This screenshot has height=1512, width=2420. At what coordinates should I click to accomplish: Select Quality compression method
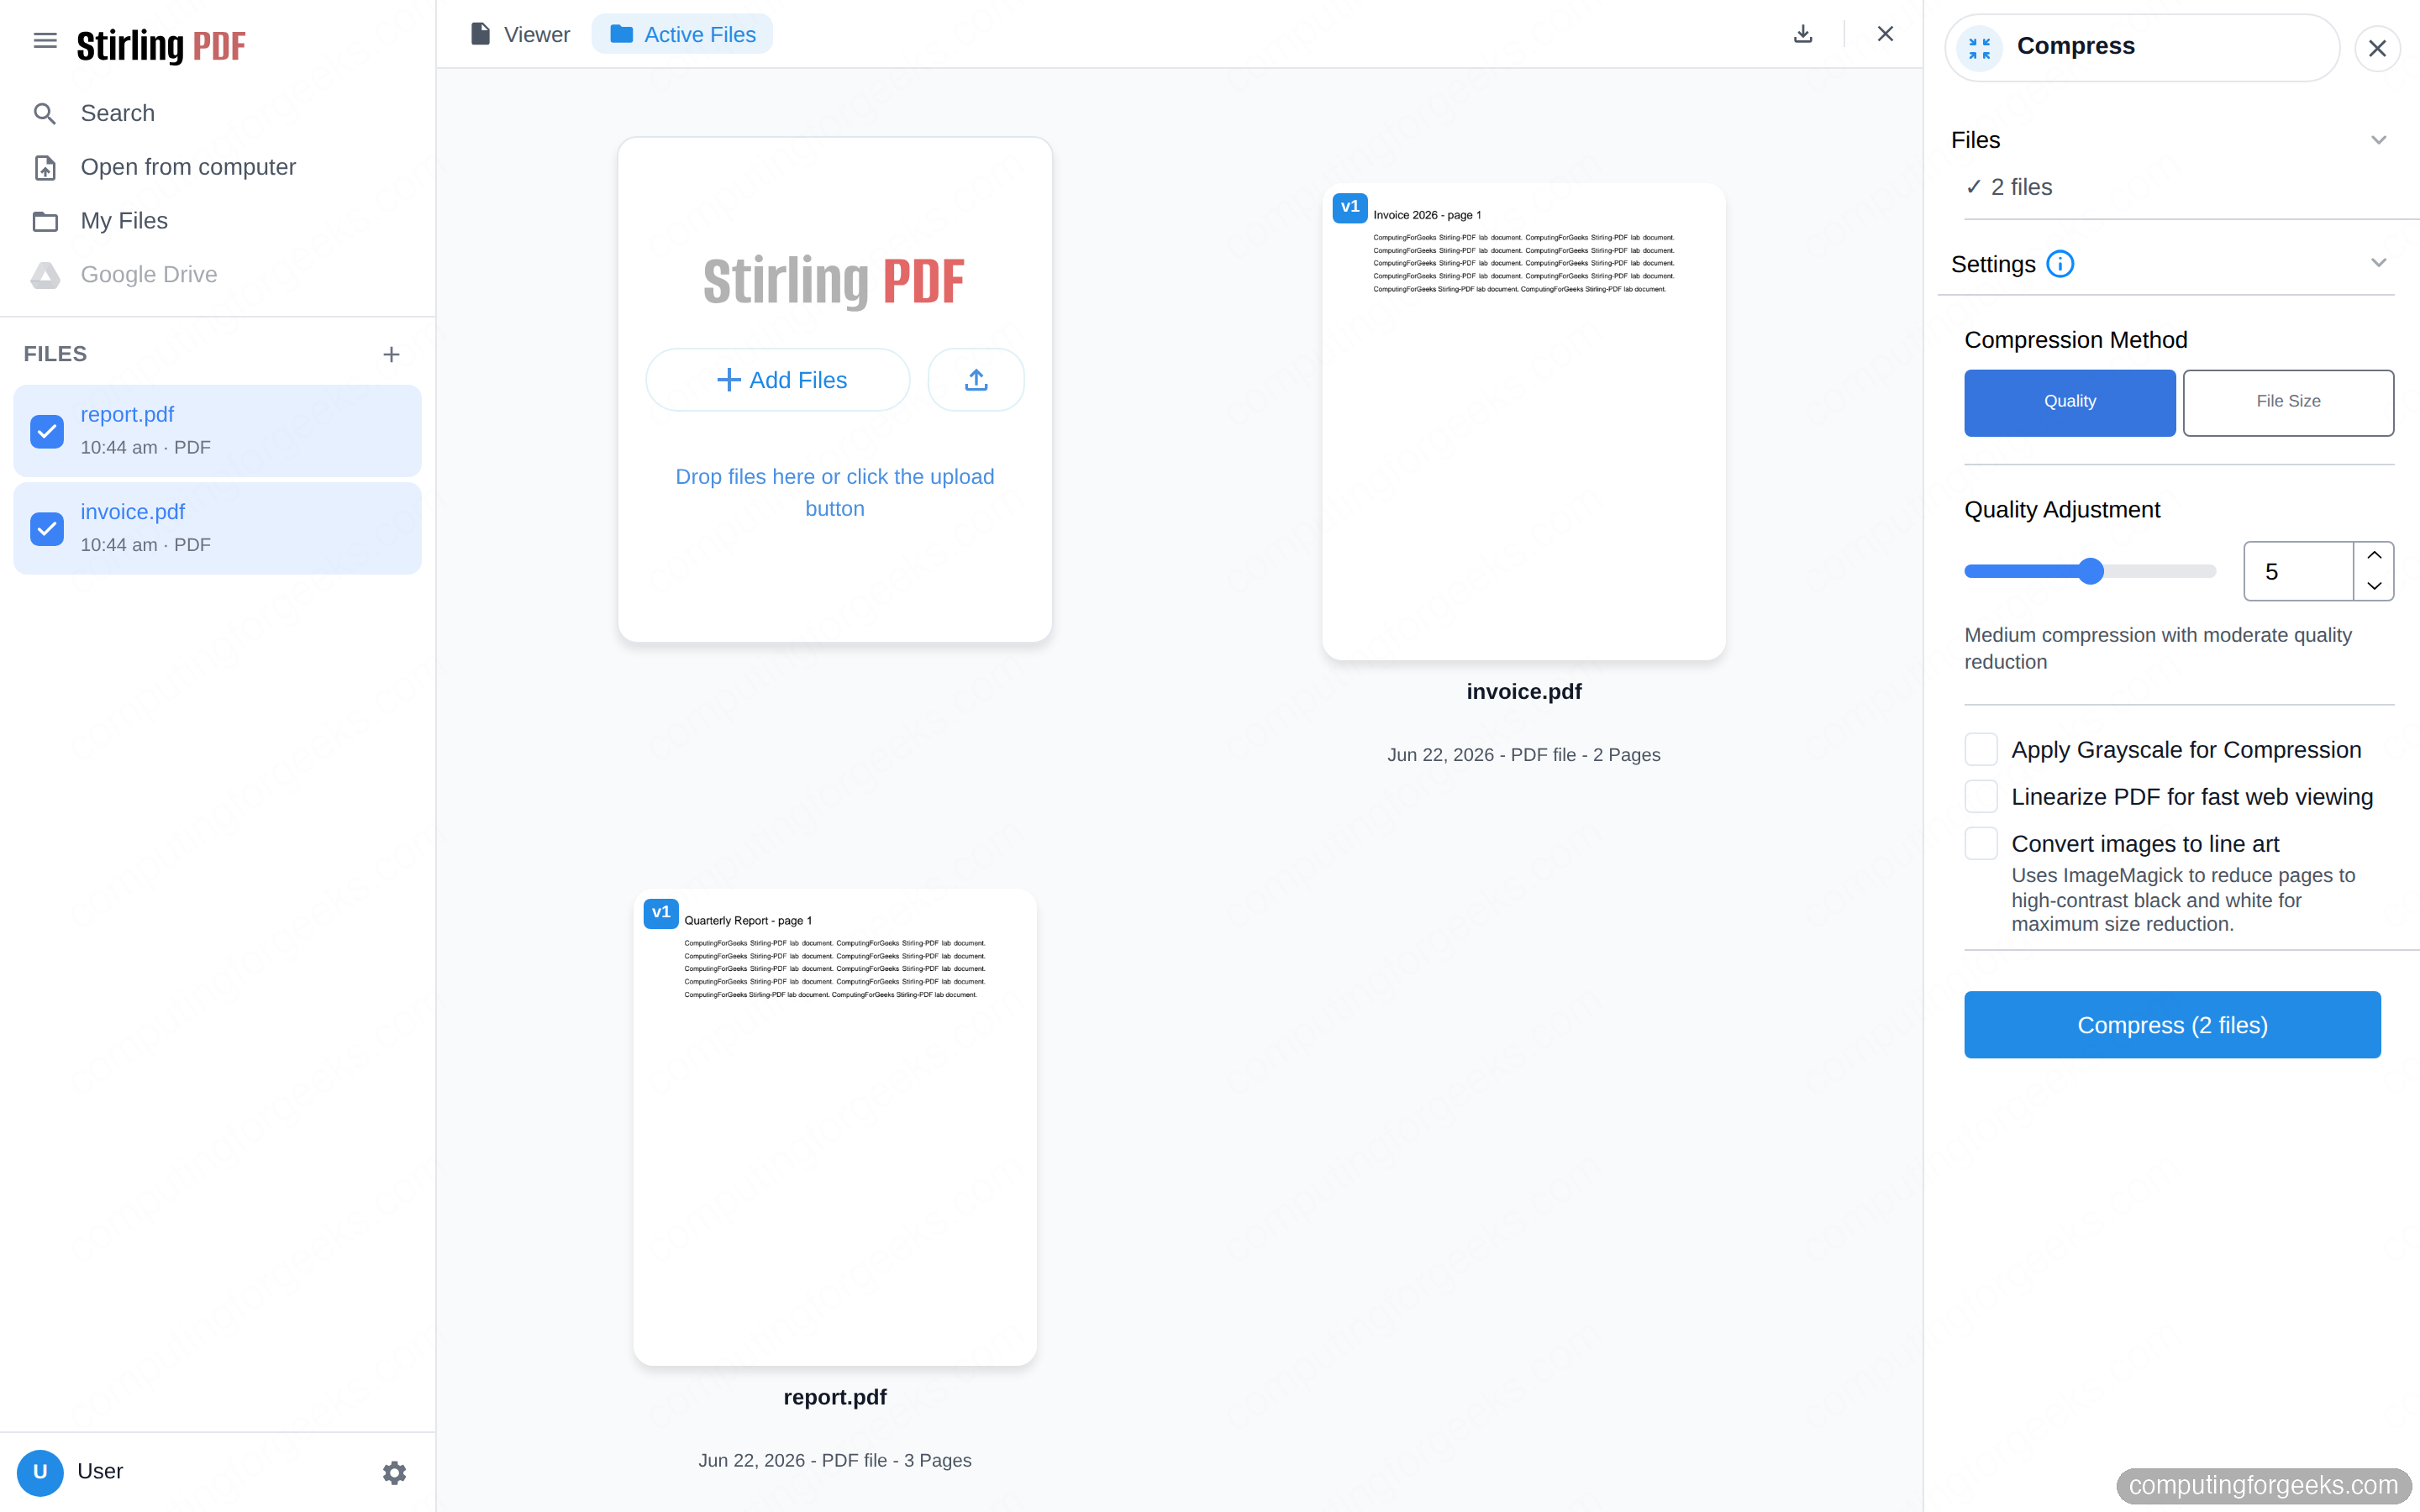click(2069, 402)
